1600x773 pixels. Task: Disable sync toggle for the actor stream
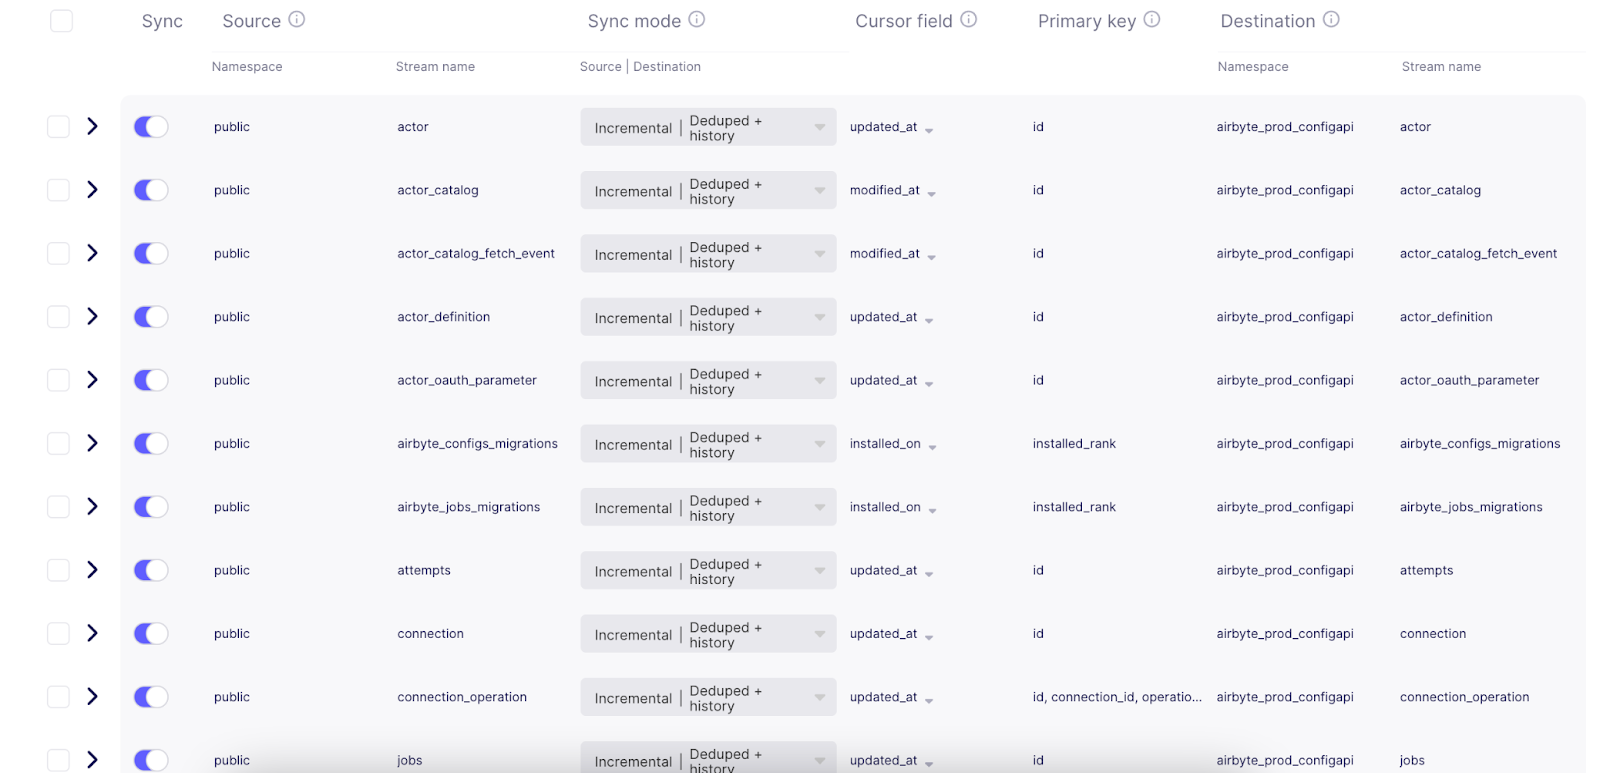coord(151,127)
